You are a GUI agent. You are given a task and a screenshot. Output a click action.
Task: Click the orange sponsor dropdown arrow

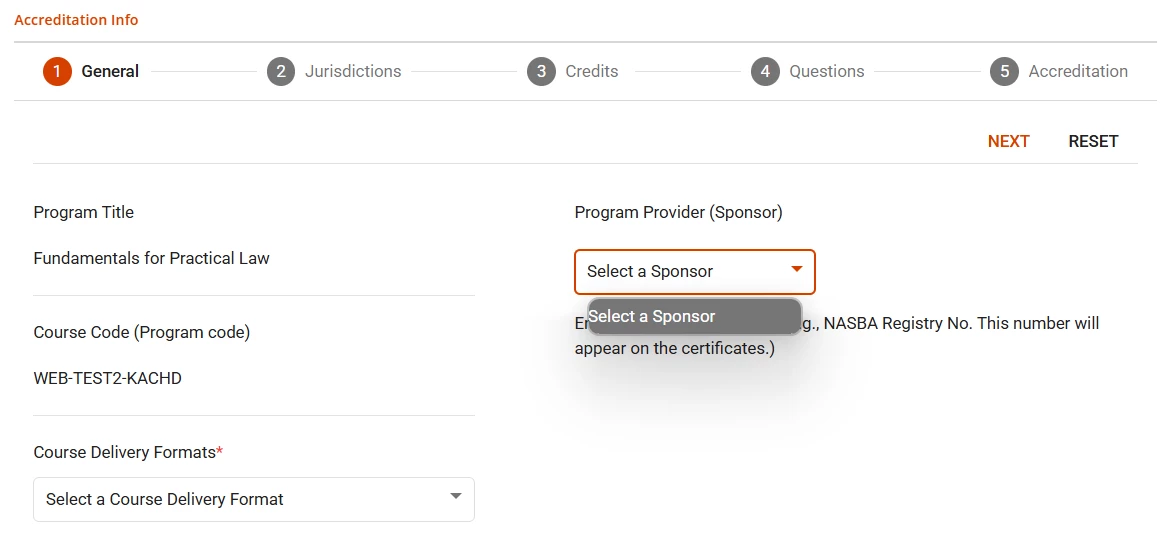797,269
